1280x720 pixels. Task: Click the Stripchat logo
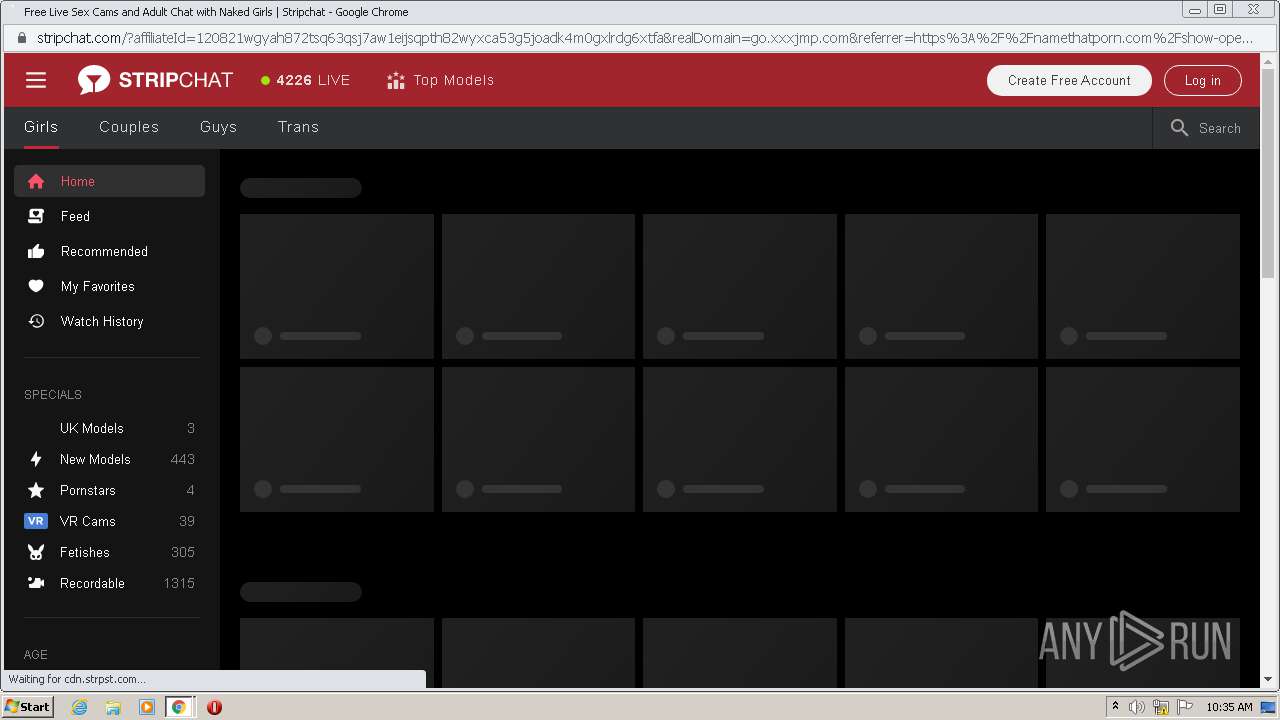pos(155,80)
